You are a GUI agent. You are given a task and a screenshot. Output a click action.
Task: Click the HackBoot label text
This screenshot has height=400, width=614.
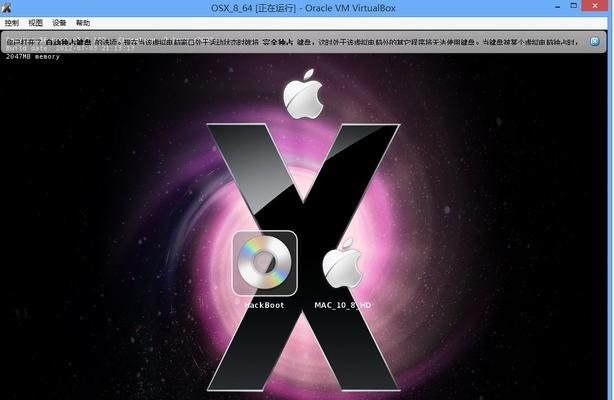[x=264, y=305]
